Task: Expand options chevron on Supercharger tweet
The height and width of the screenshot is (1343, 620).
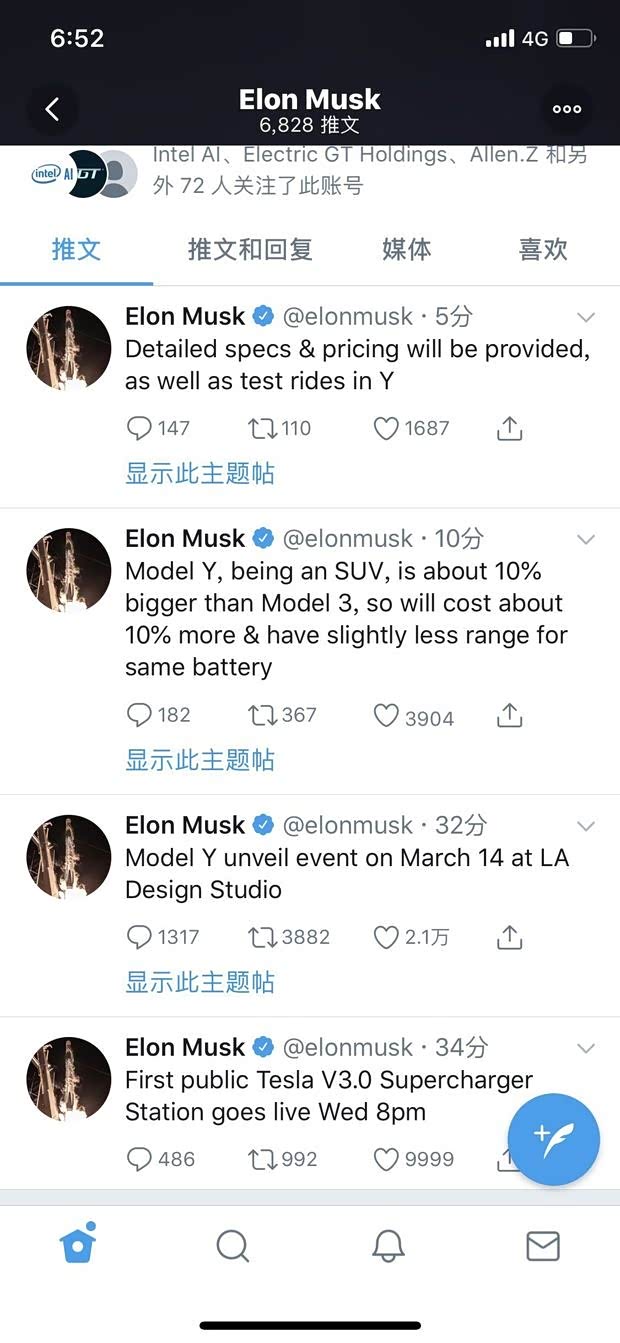Action: tap(586, 1049)
